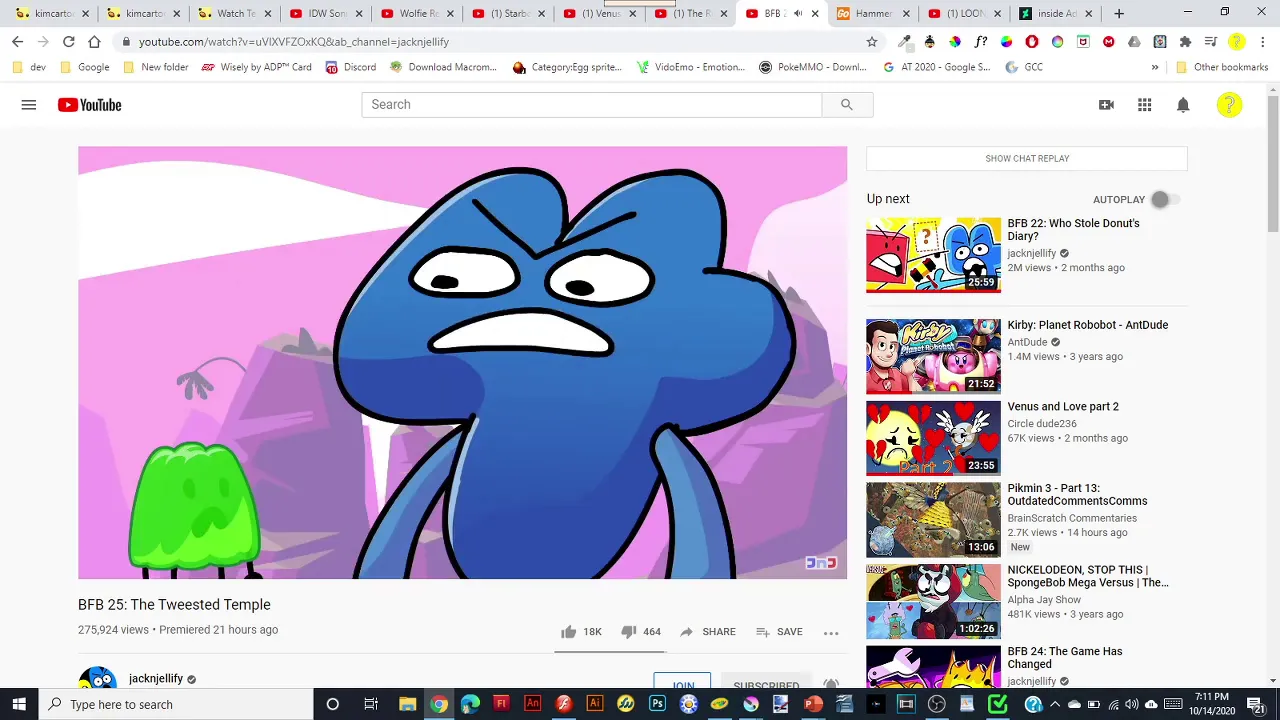Open BFB 24: The Game Has Changed title
The width and height of the screenshot is (1280, 720).
click(1064, 657)
